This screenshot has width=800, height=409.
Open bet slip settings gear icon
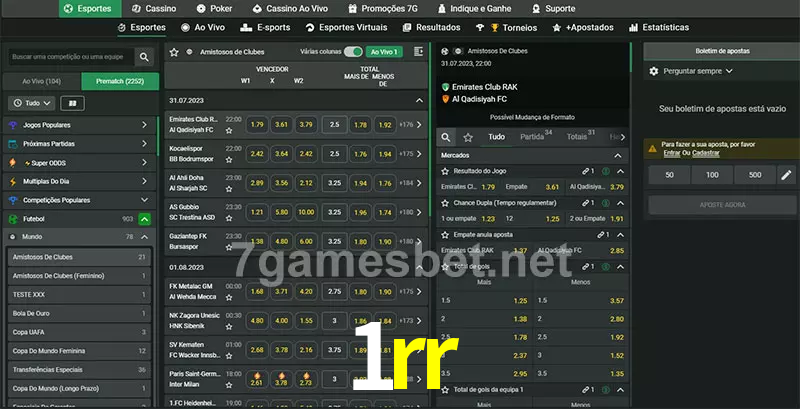click(x=654, y=71)
